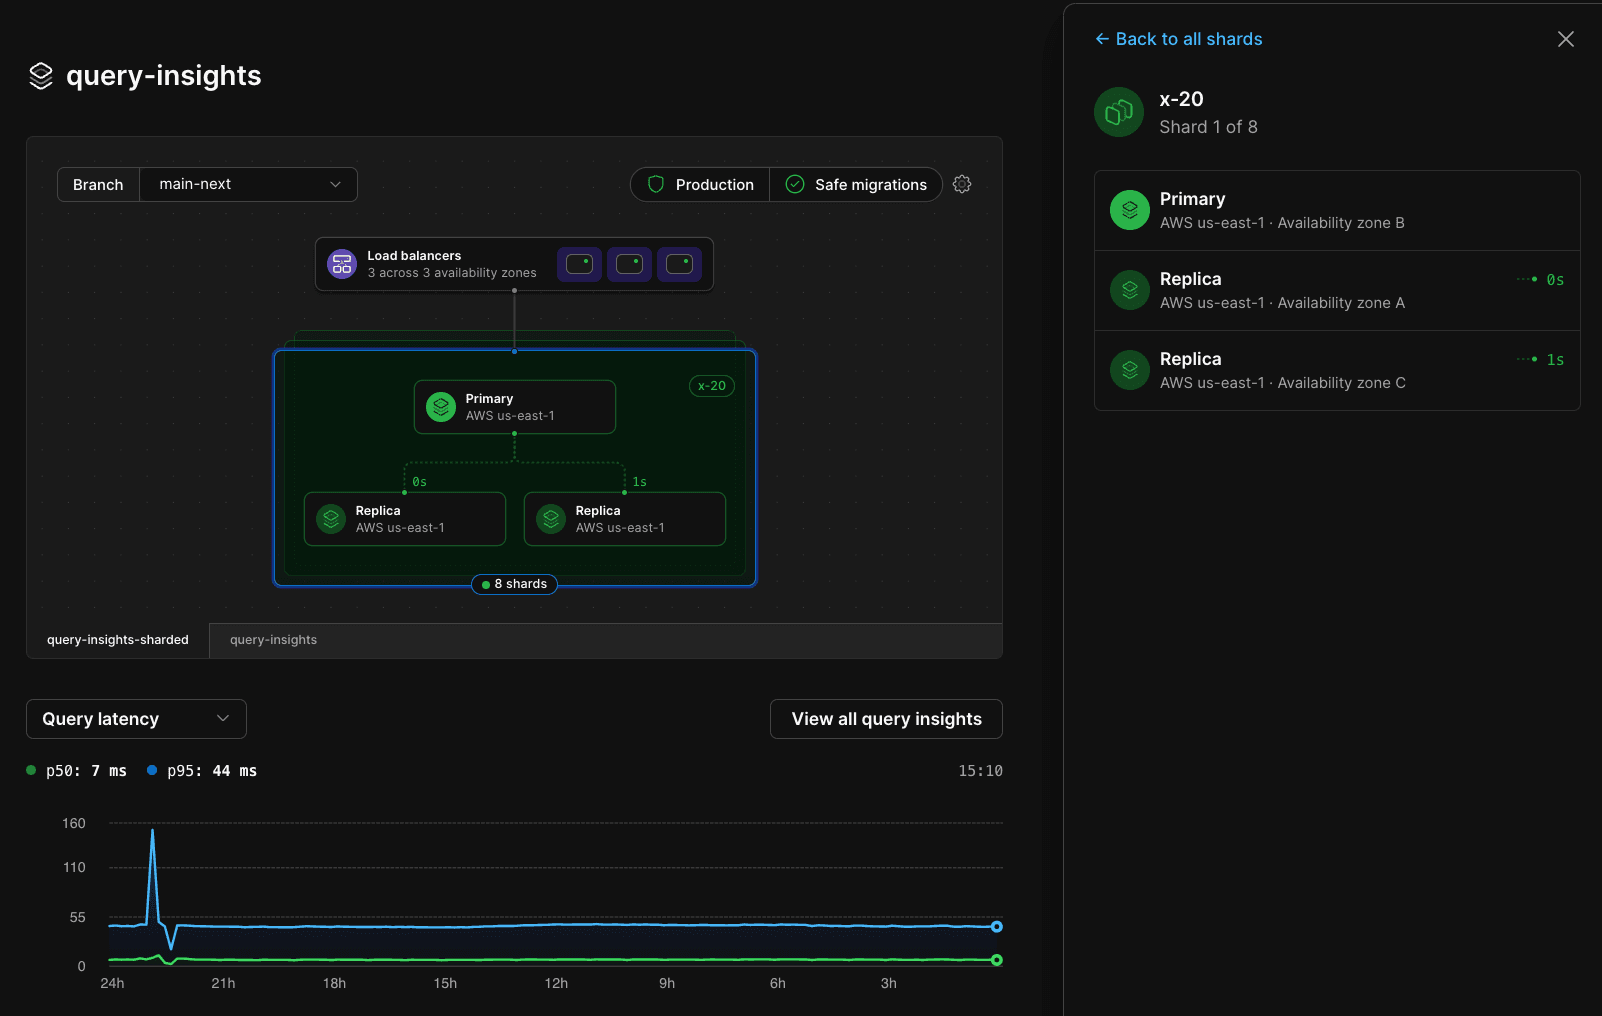Click the Safe migrations badge

pos(856,184)
